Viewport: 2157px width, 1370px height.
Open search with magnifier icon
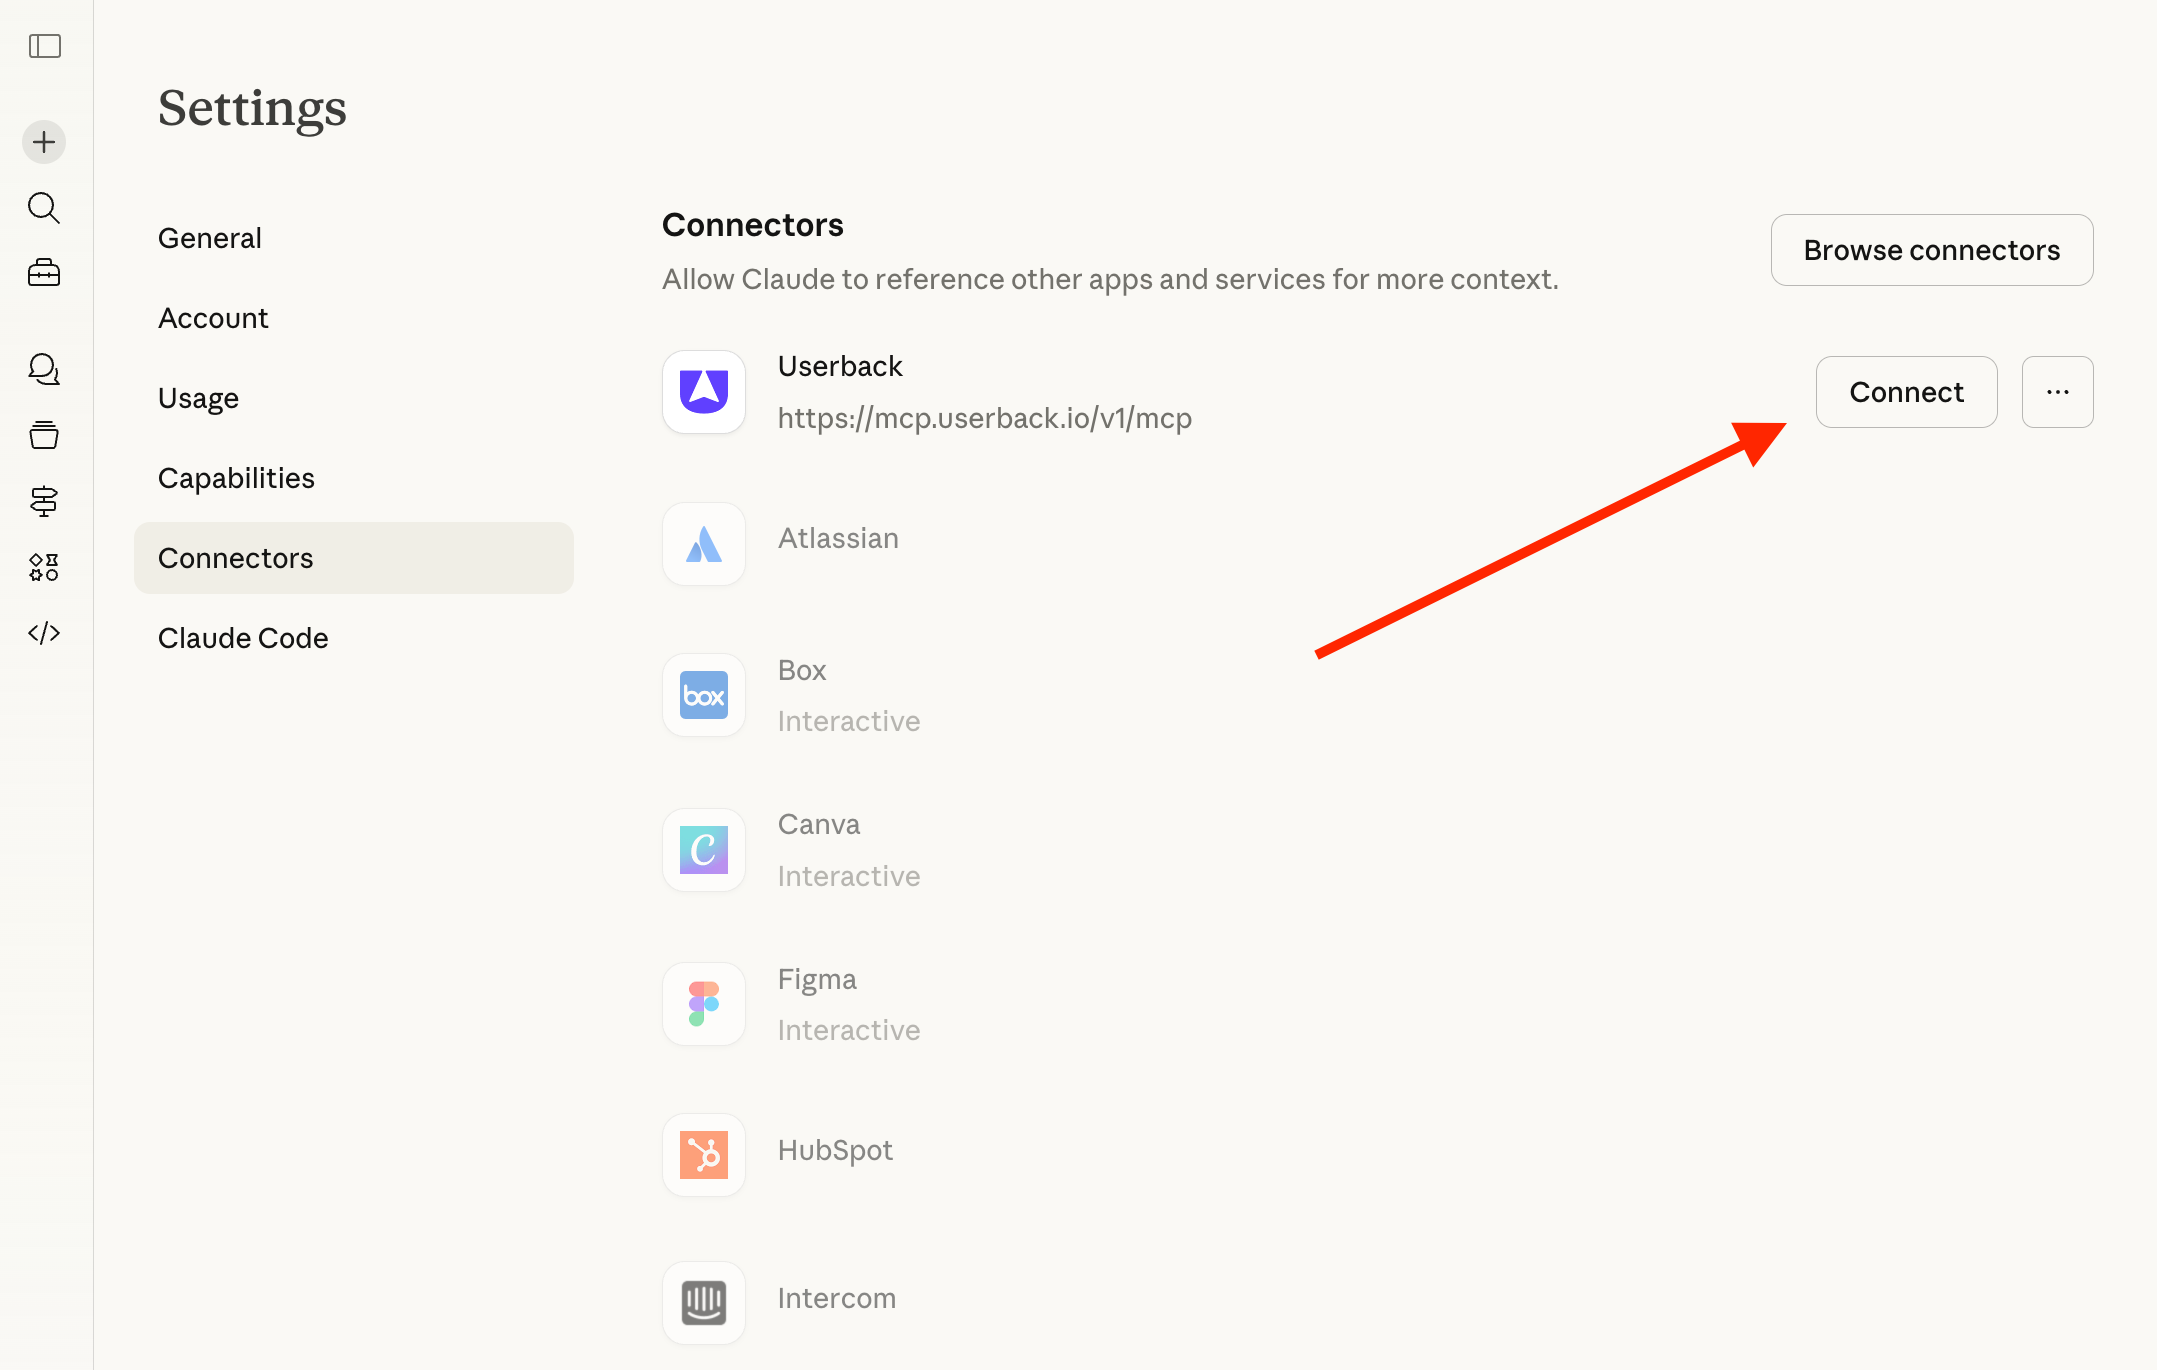pos(44,208)
